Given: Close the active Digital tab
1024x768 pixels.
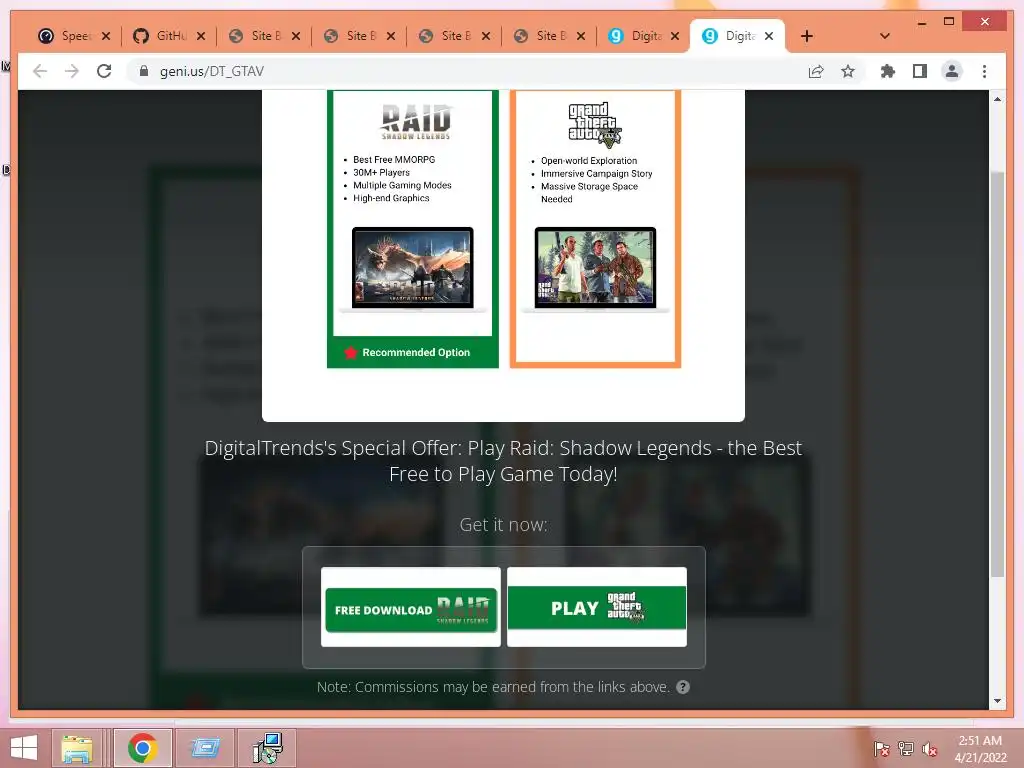Looking at the screenshot, I should 769,36.
